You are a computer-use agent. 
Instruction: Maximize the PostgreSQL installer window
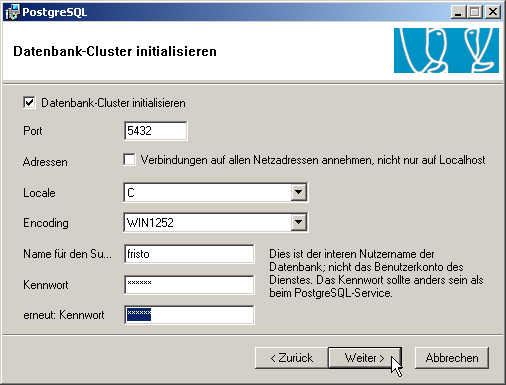click(475, 12)
